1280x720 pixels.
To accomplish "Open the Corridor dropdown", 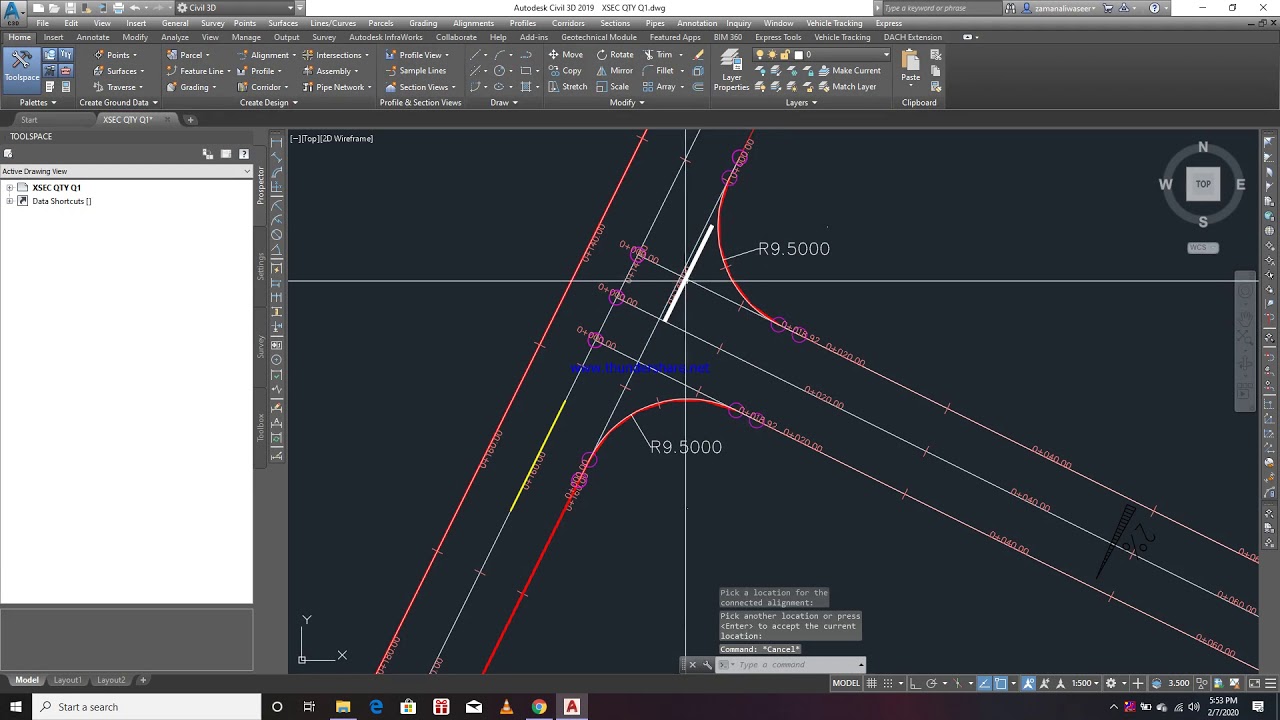I will click(263, 87).
